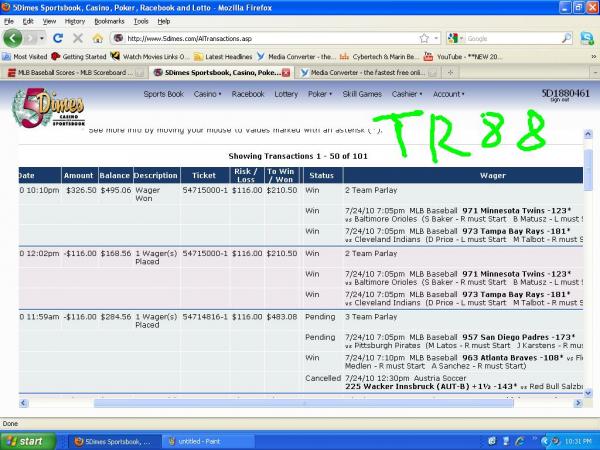Open the Racebook link
The width and height of the screenshot is (600, 450).
[x=249, y=94]
